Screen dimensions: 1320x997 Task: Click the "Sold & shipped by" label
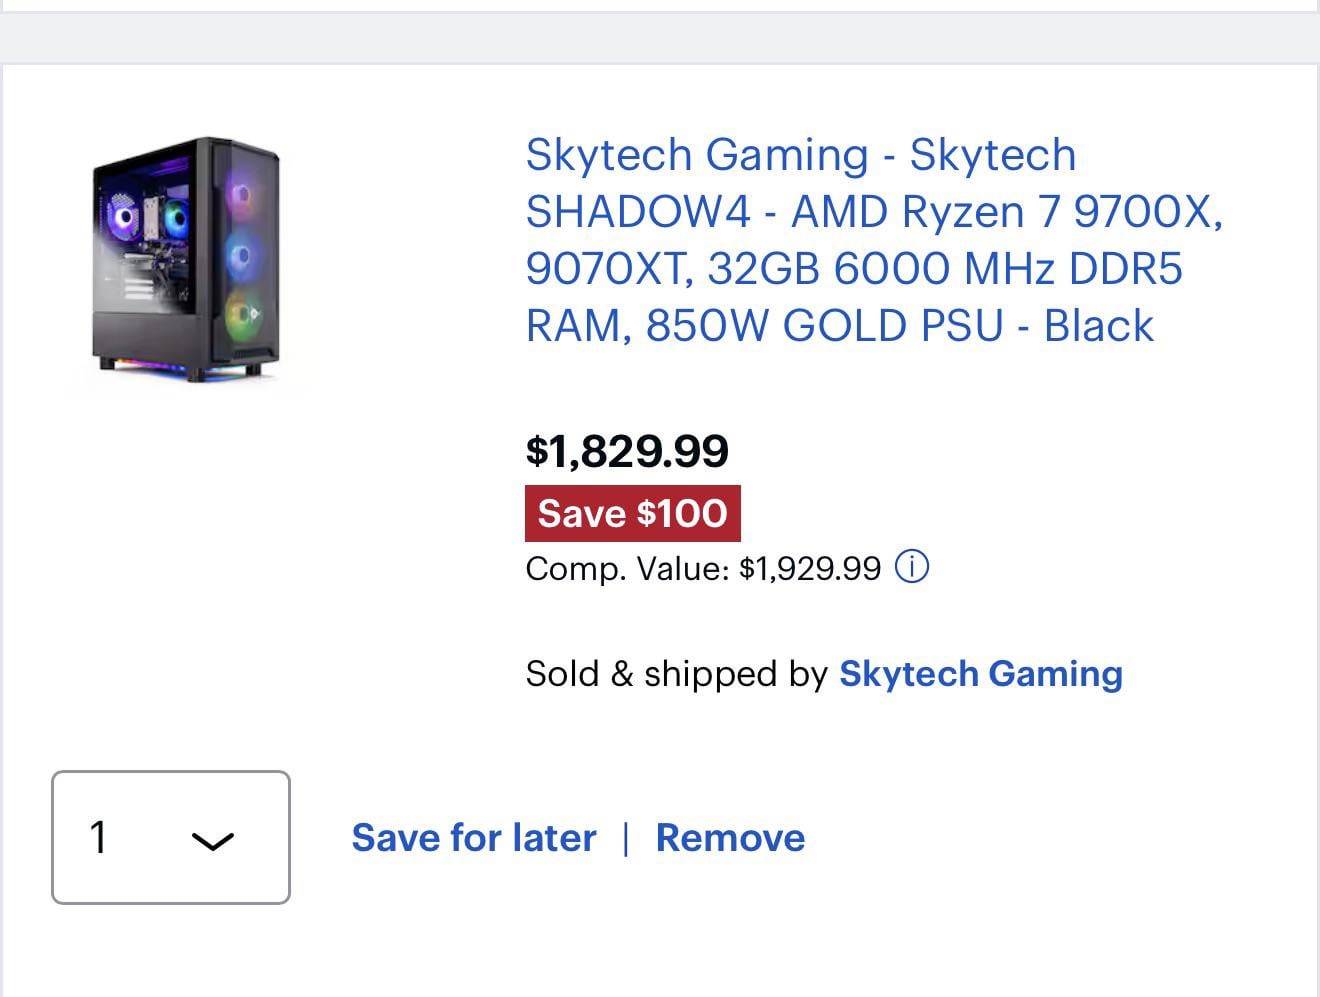tap(676, 674)
